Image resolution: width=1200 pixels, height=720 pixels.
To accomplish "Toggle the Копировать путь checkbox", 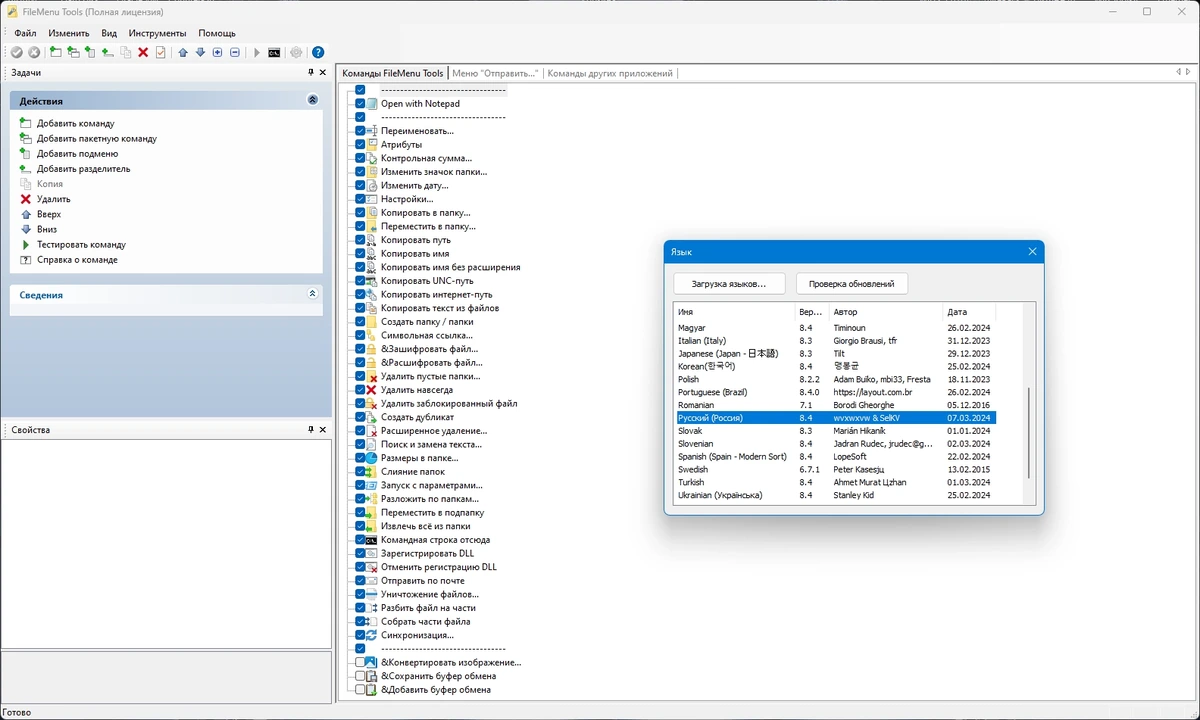I will coord(360,240).
